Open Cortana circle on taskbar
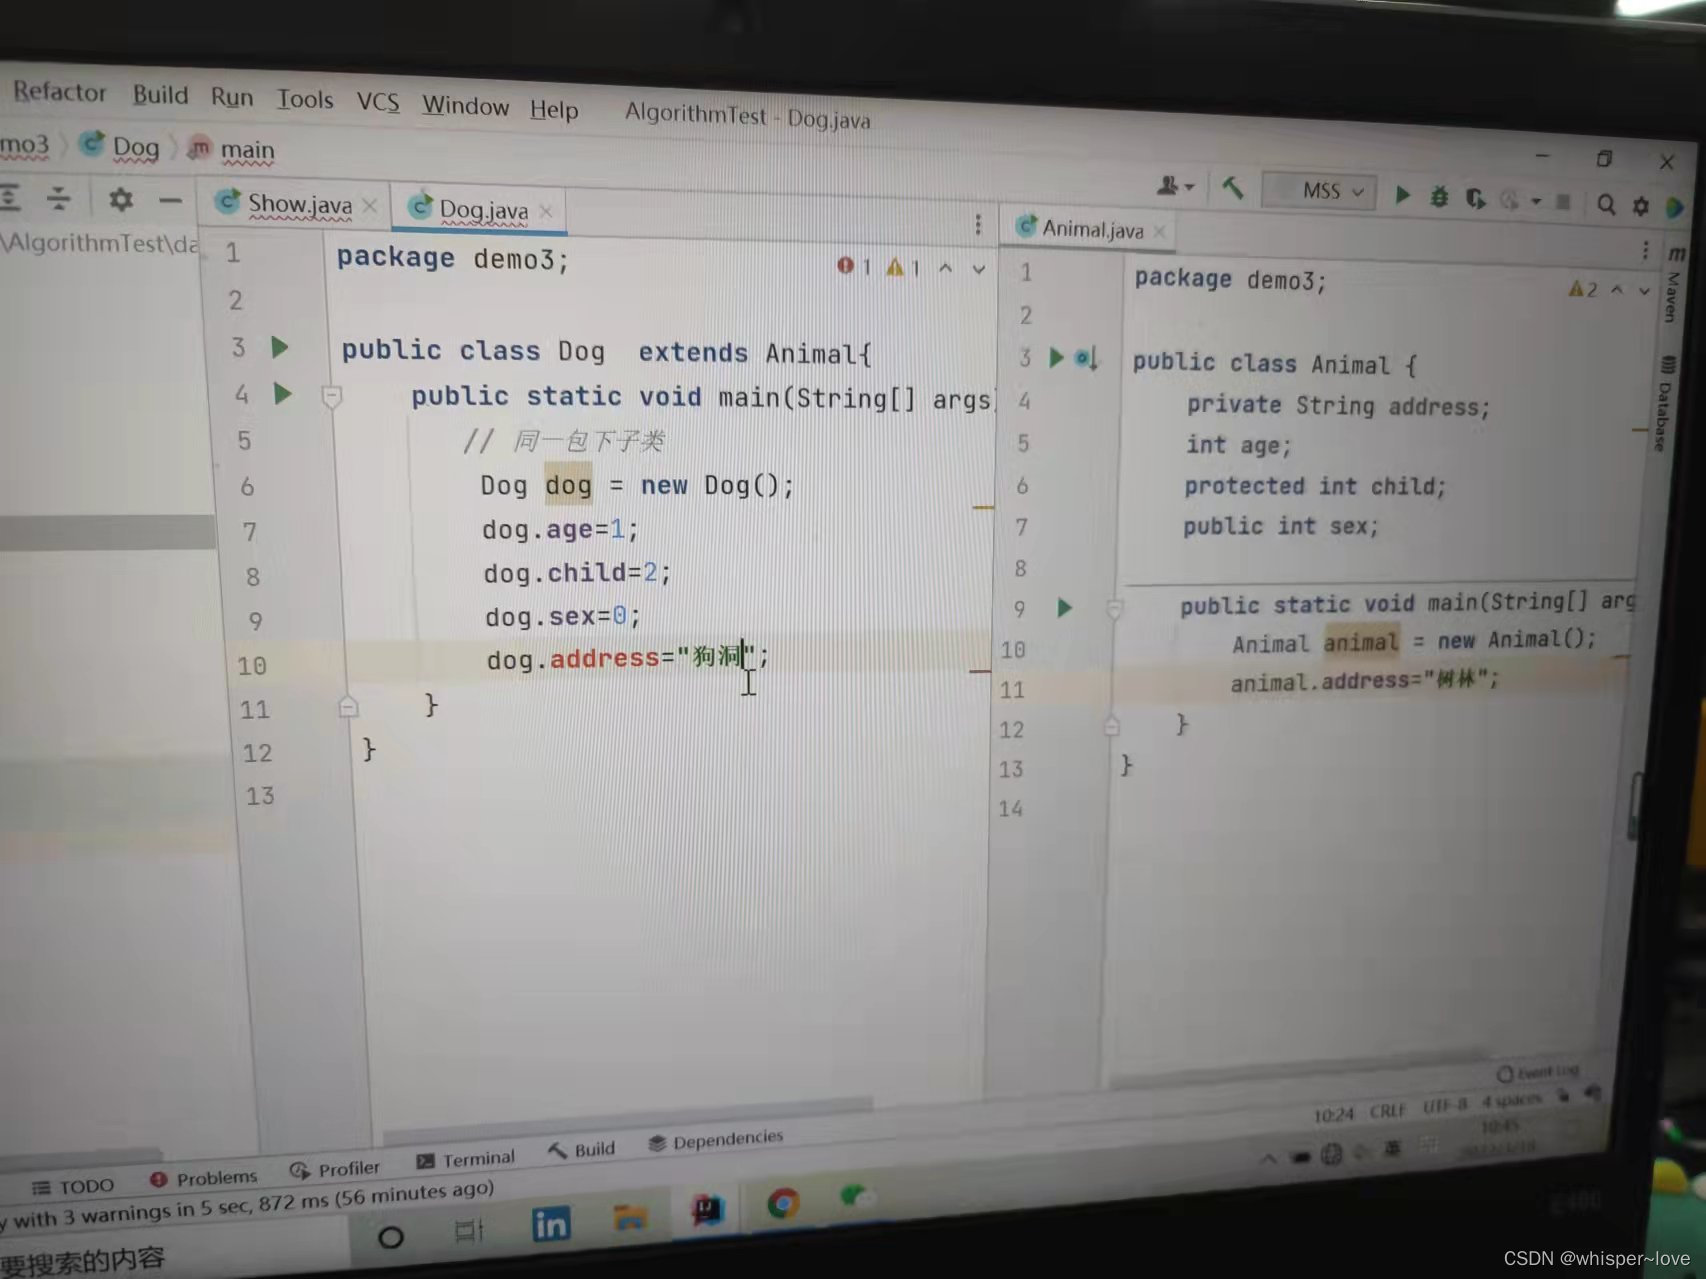 [391, 1237]
